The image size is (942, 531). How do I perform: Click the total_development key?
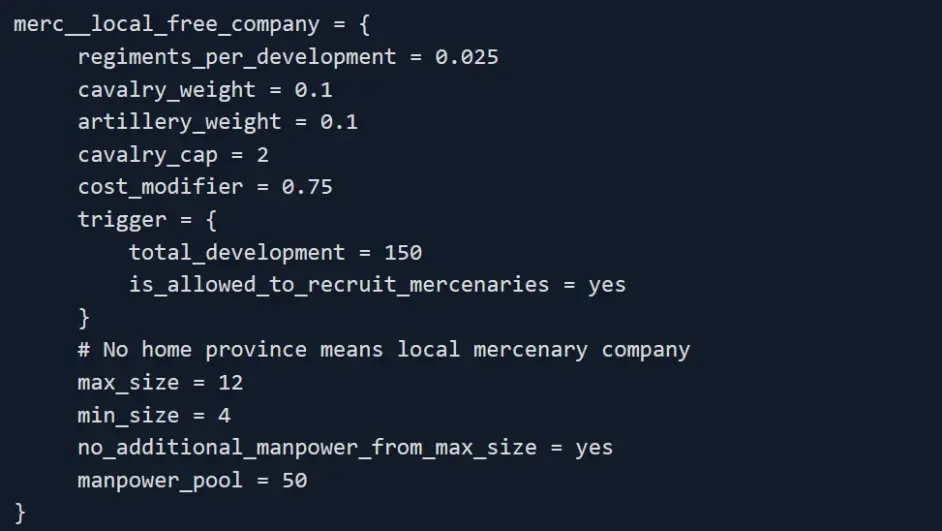(237, 252)
